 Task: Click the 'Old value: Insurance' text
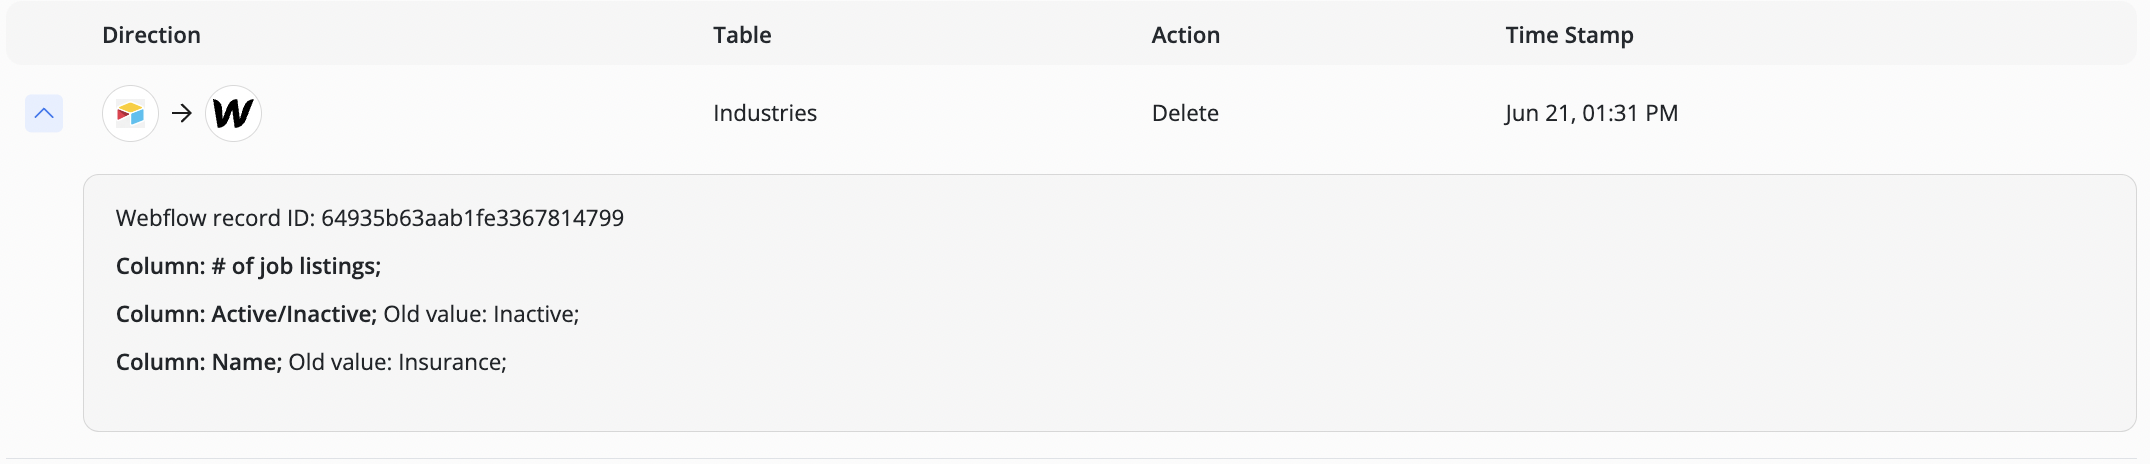pyautogui.click(x=398, y=362)
